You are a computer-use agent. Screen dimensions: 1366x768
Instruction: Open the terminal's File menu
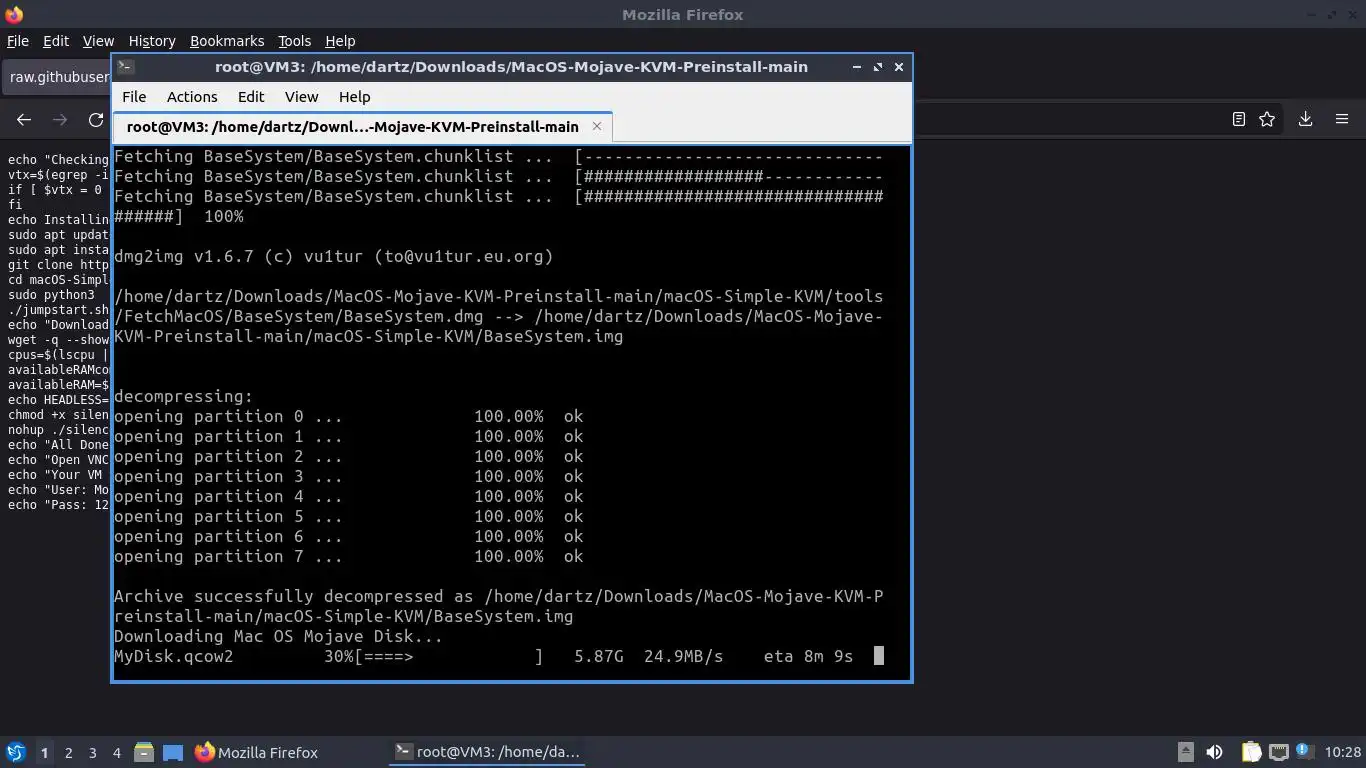[x=134, y=97]
